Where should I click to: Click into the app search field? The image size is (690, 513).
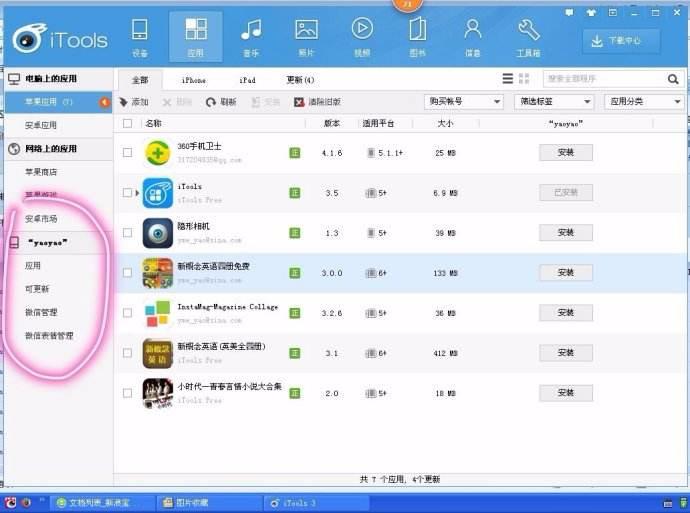605,79
